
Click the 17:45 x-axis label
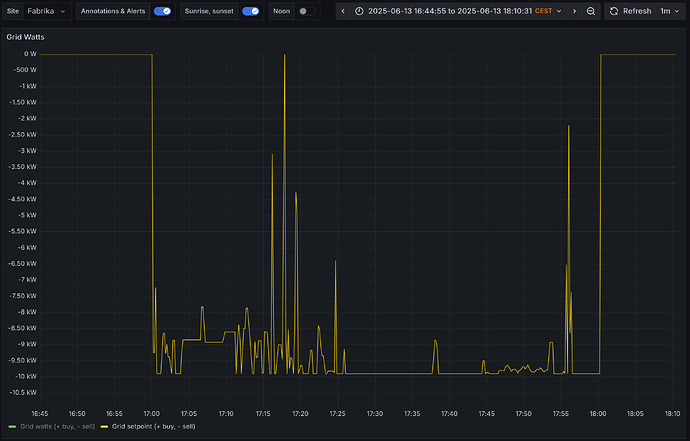[x=487, y=414]
